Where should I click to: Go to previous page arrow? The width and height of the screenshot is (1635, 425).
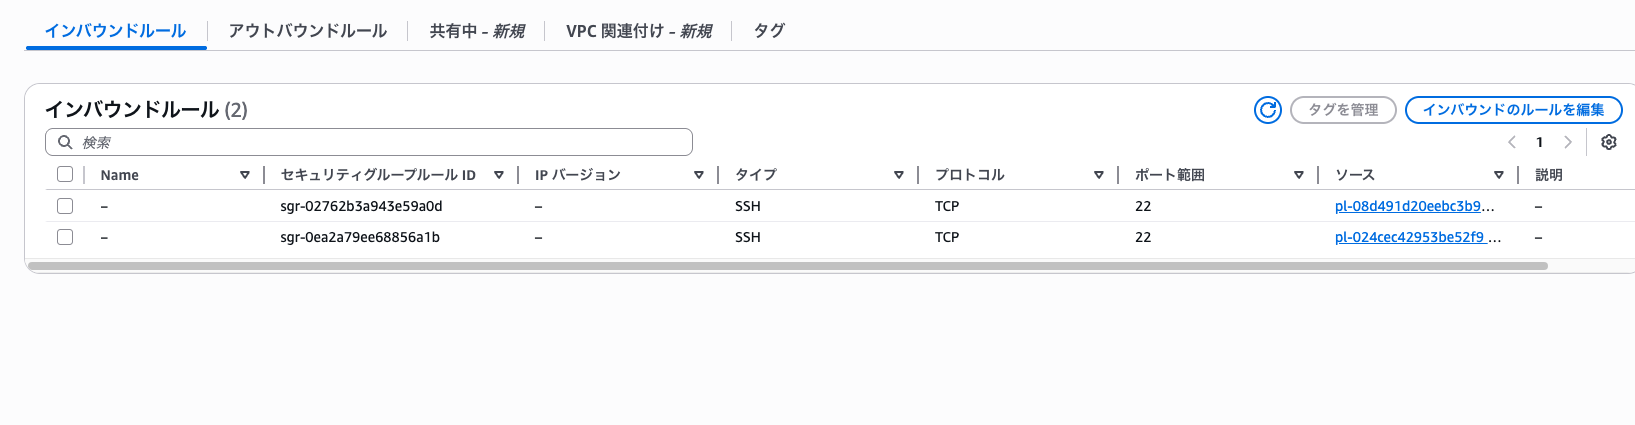tap(1512, 142)
